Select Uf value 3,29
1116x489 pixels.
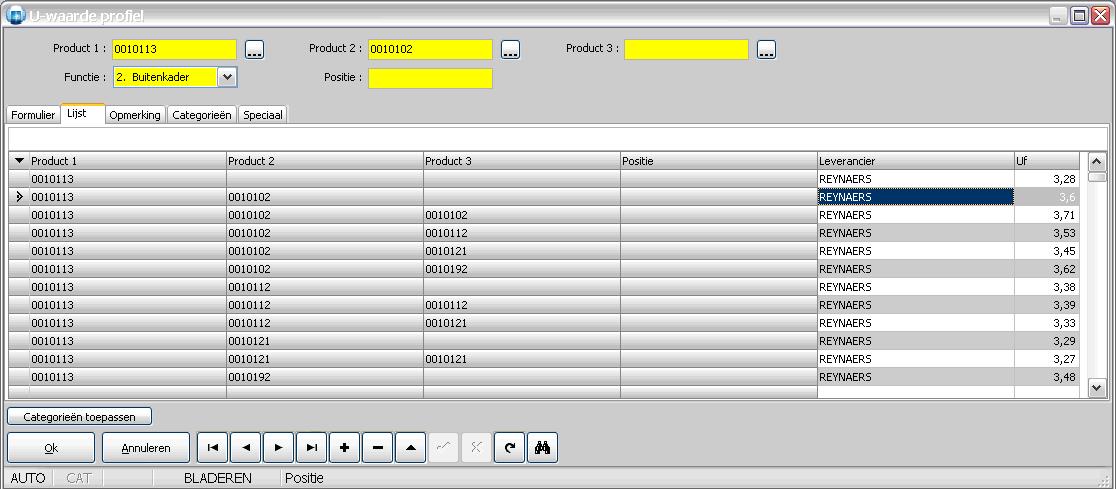click(1047, 341)
